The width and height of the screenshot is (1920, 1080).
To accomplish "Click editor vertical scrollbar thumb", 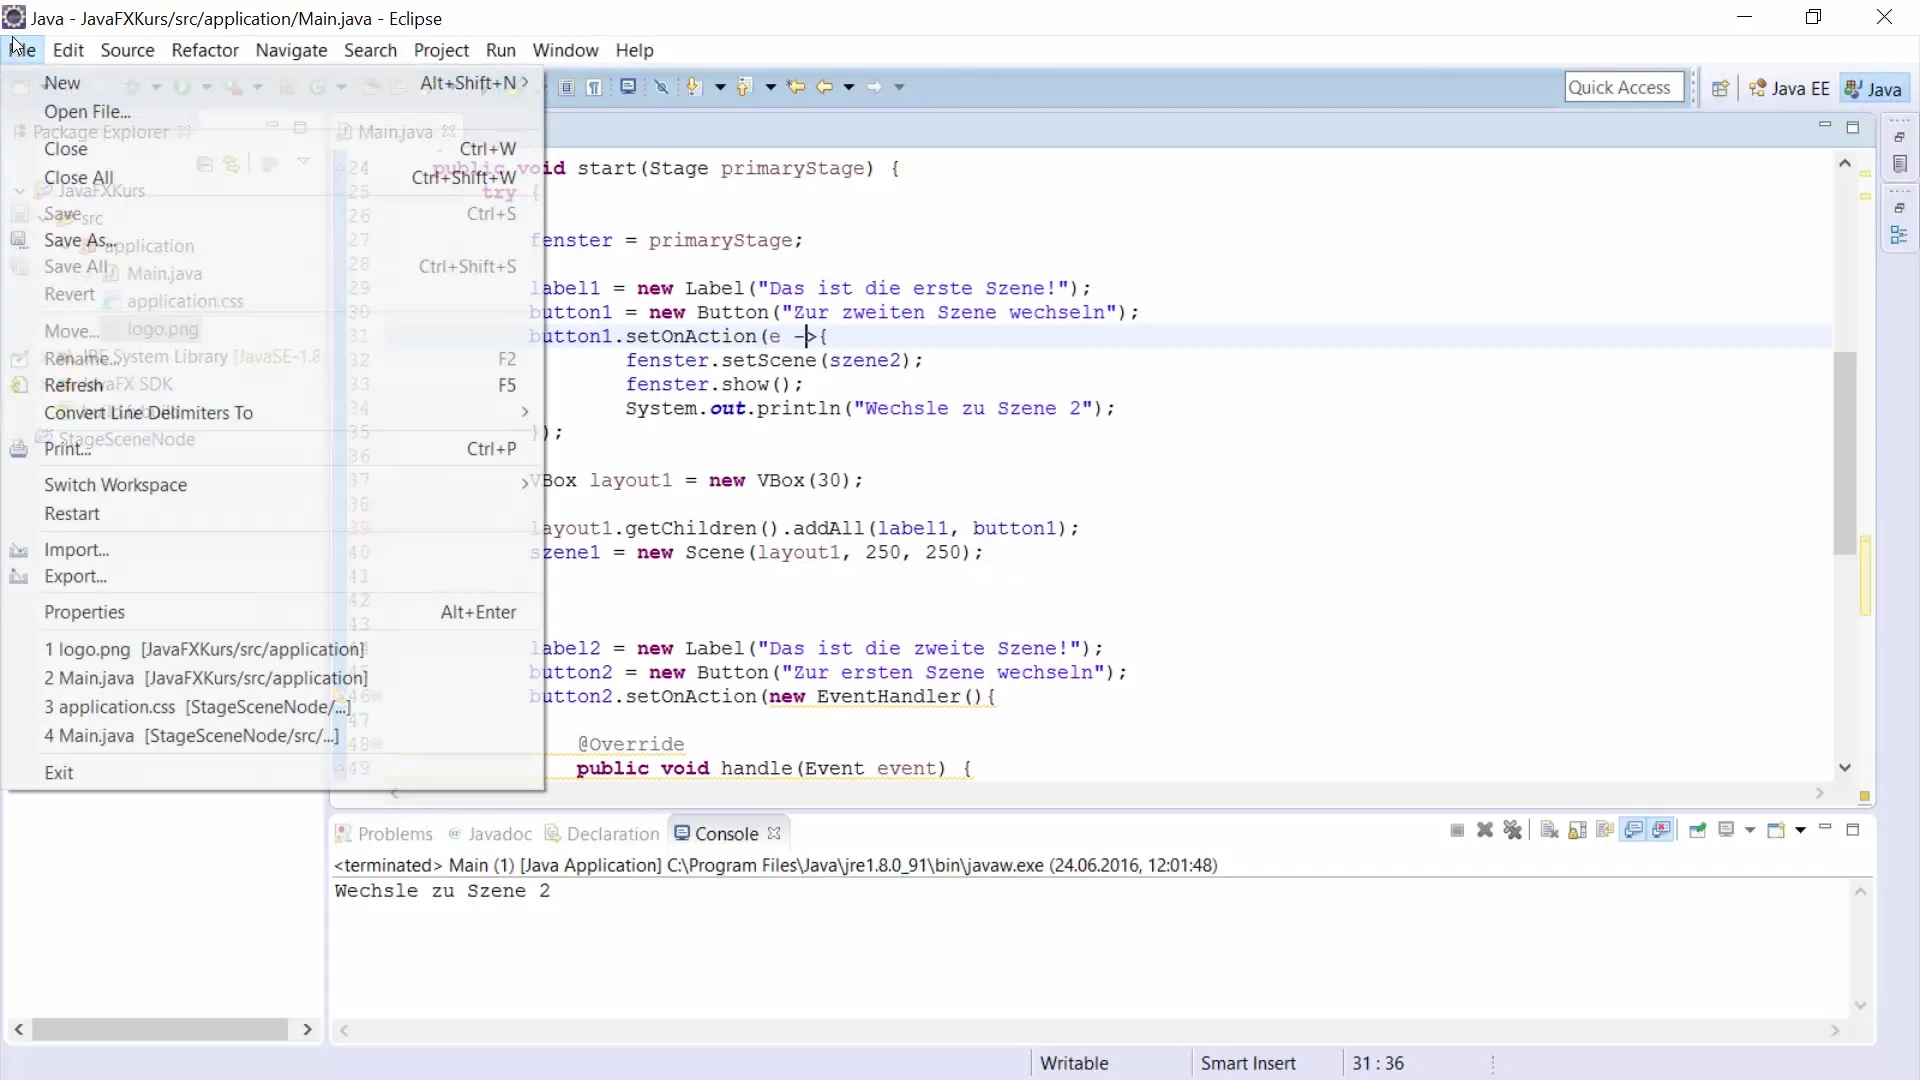I will pos(1845,452).
